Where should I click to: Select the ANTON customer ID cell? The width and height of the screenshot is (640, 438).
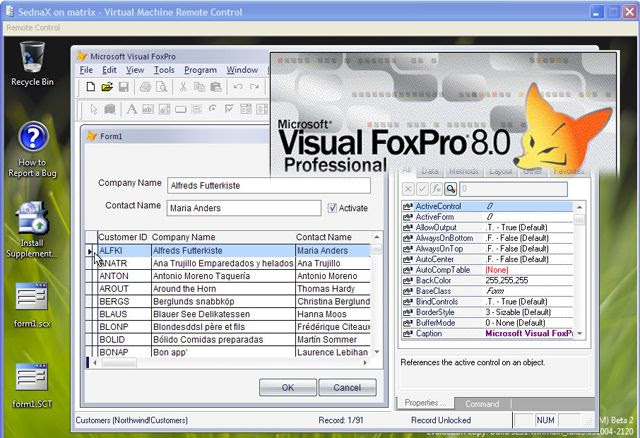(124, 276)
